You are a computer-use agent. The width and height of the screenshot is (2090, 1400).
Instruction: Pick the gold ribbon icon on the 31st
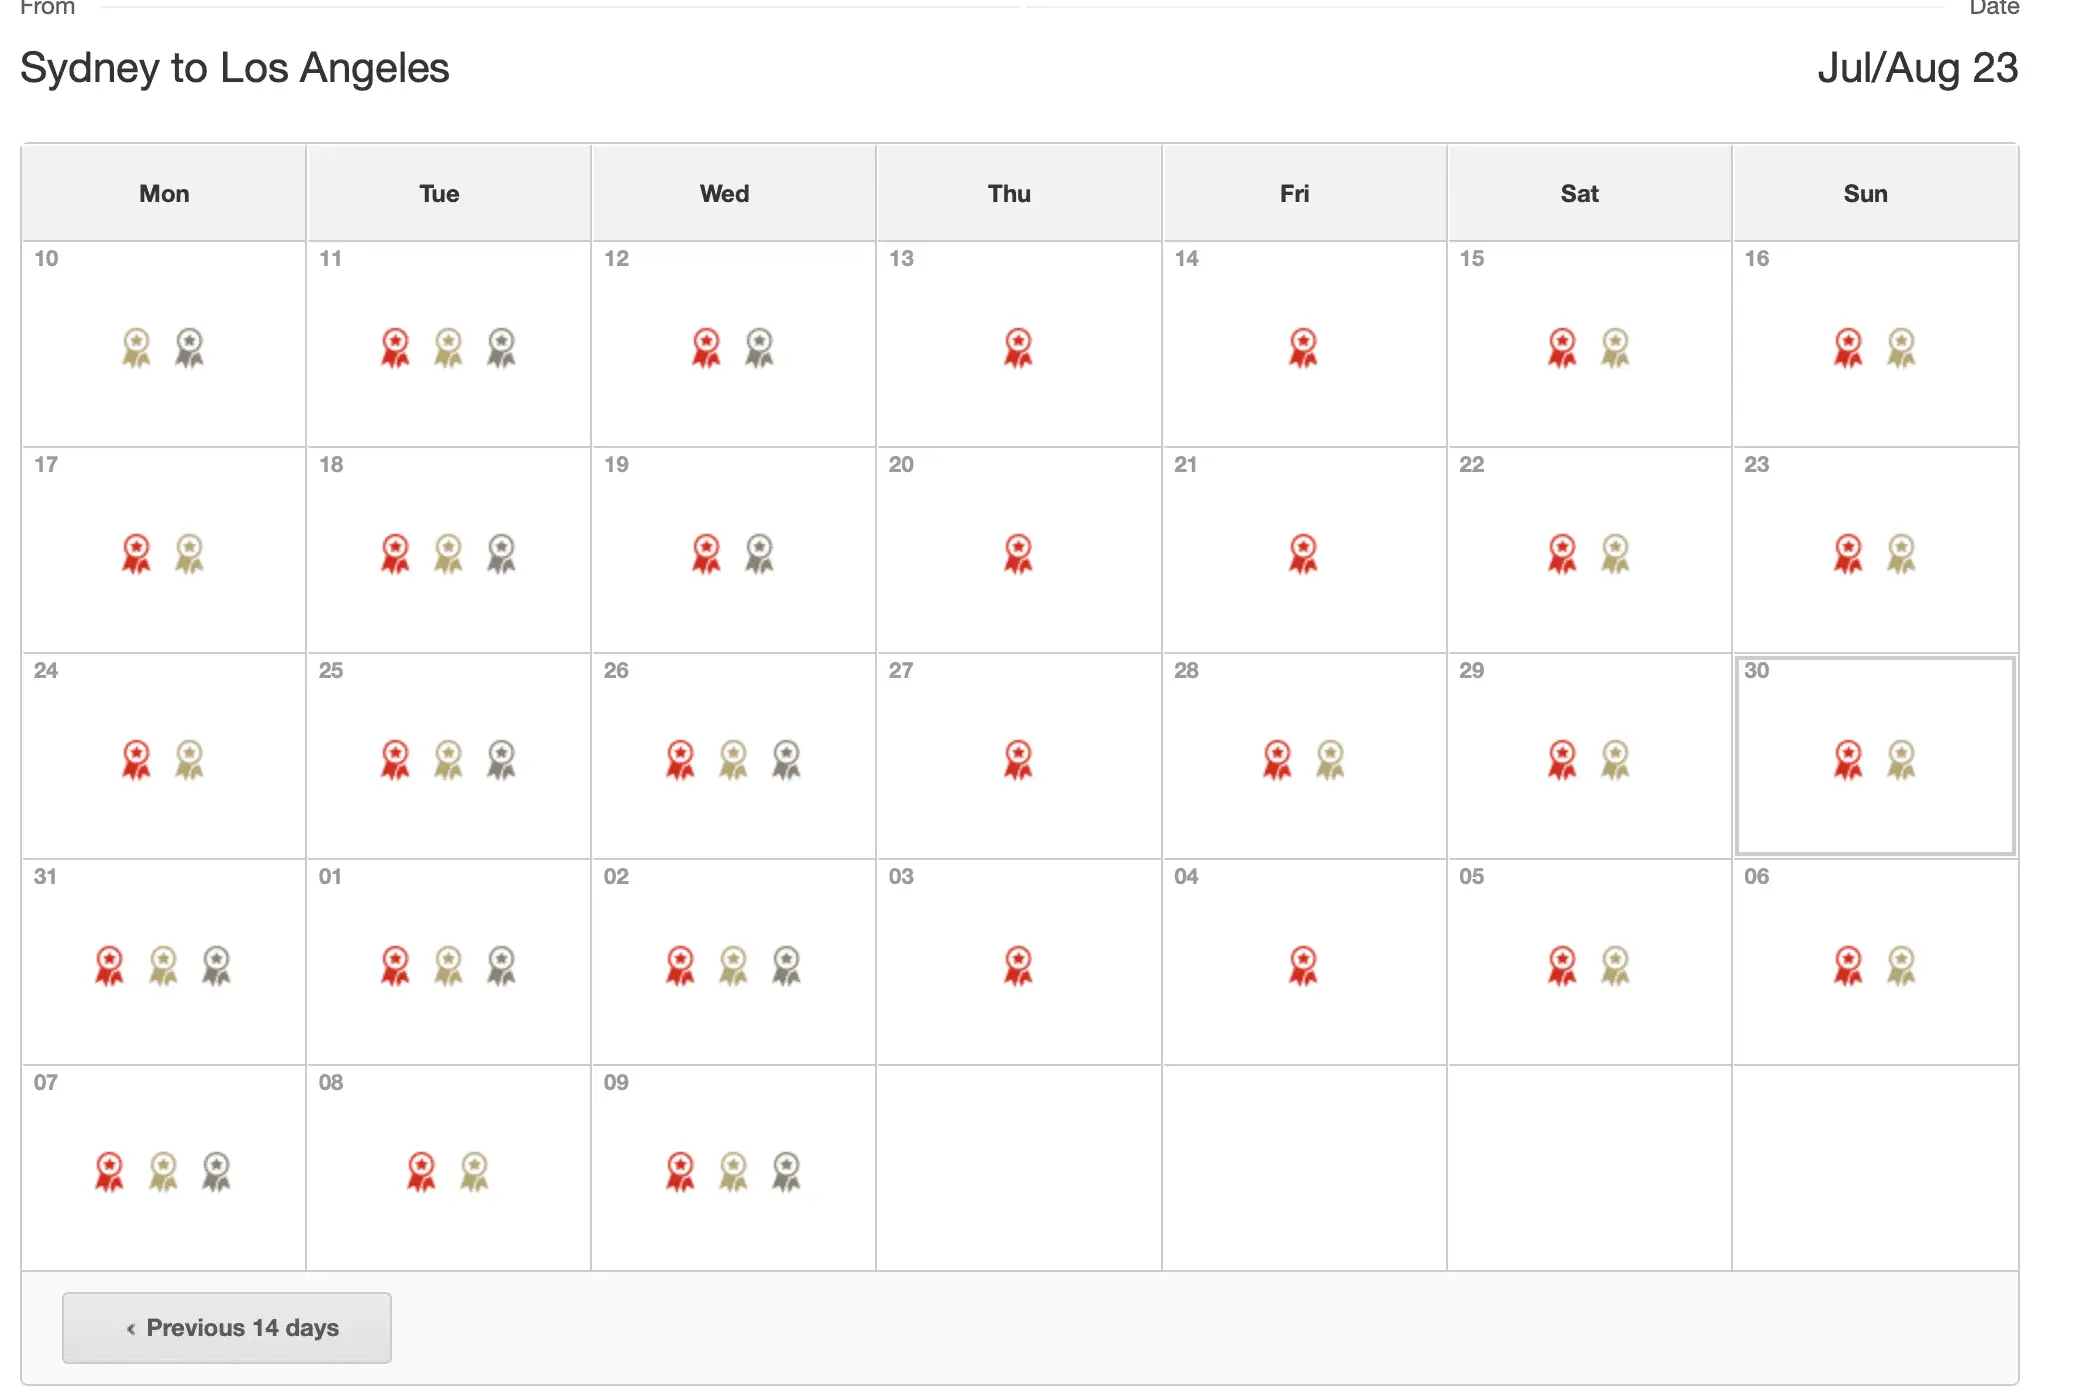(163, 966)
